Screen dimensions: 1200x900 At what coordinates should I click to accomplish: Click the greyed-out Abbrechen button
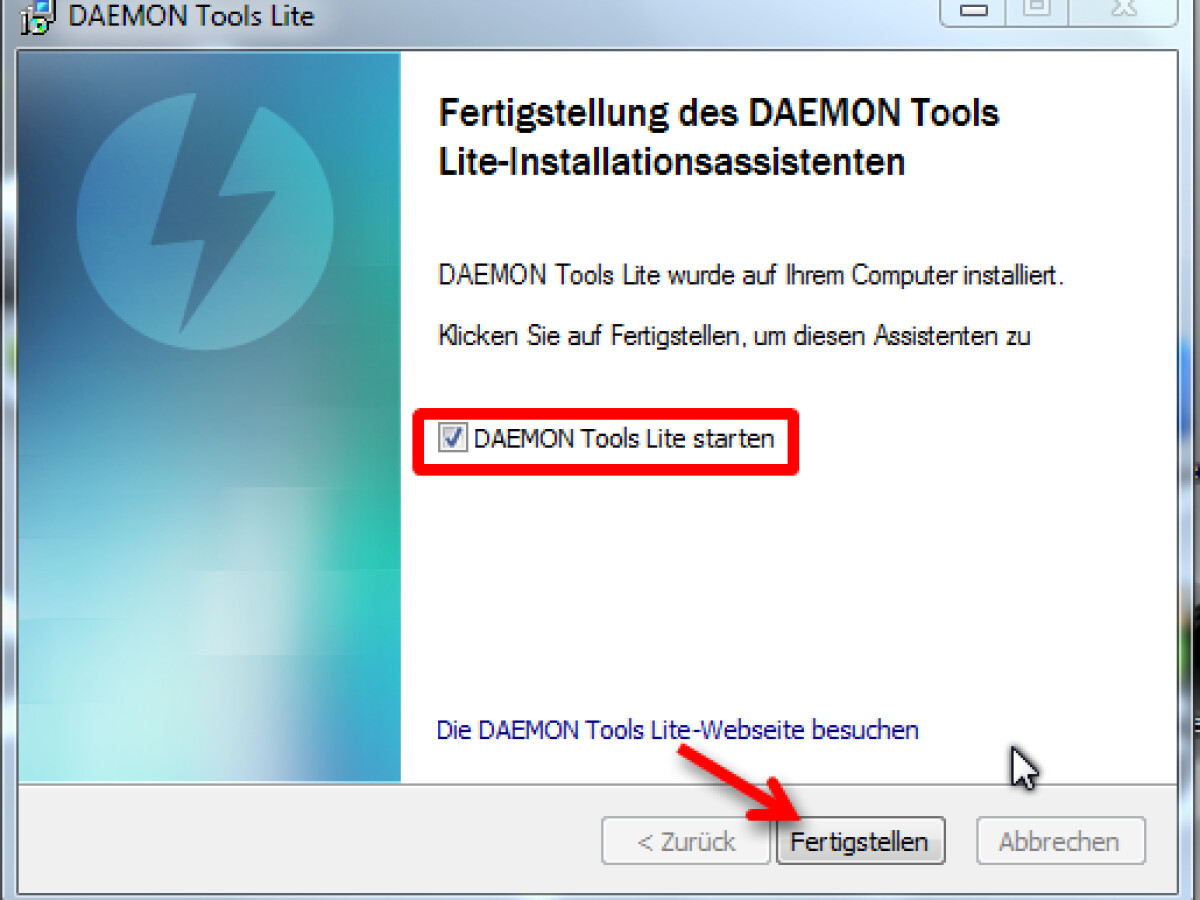[x=1060, y=842]
